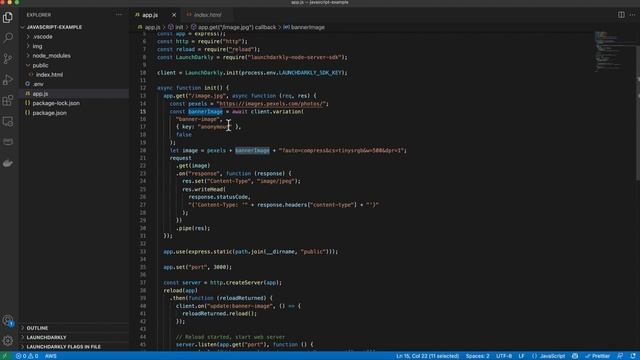640x360 pixels.
Task: Collapse the JAVASCRIPT-EXAMPLE root folder
Action: [54, 27]
